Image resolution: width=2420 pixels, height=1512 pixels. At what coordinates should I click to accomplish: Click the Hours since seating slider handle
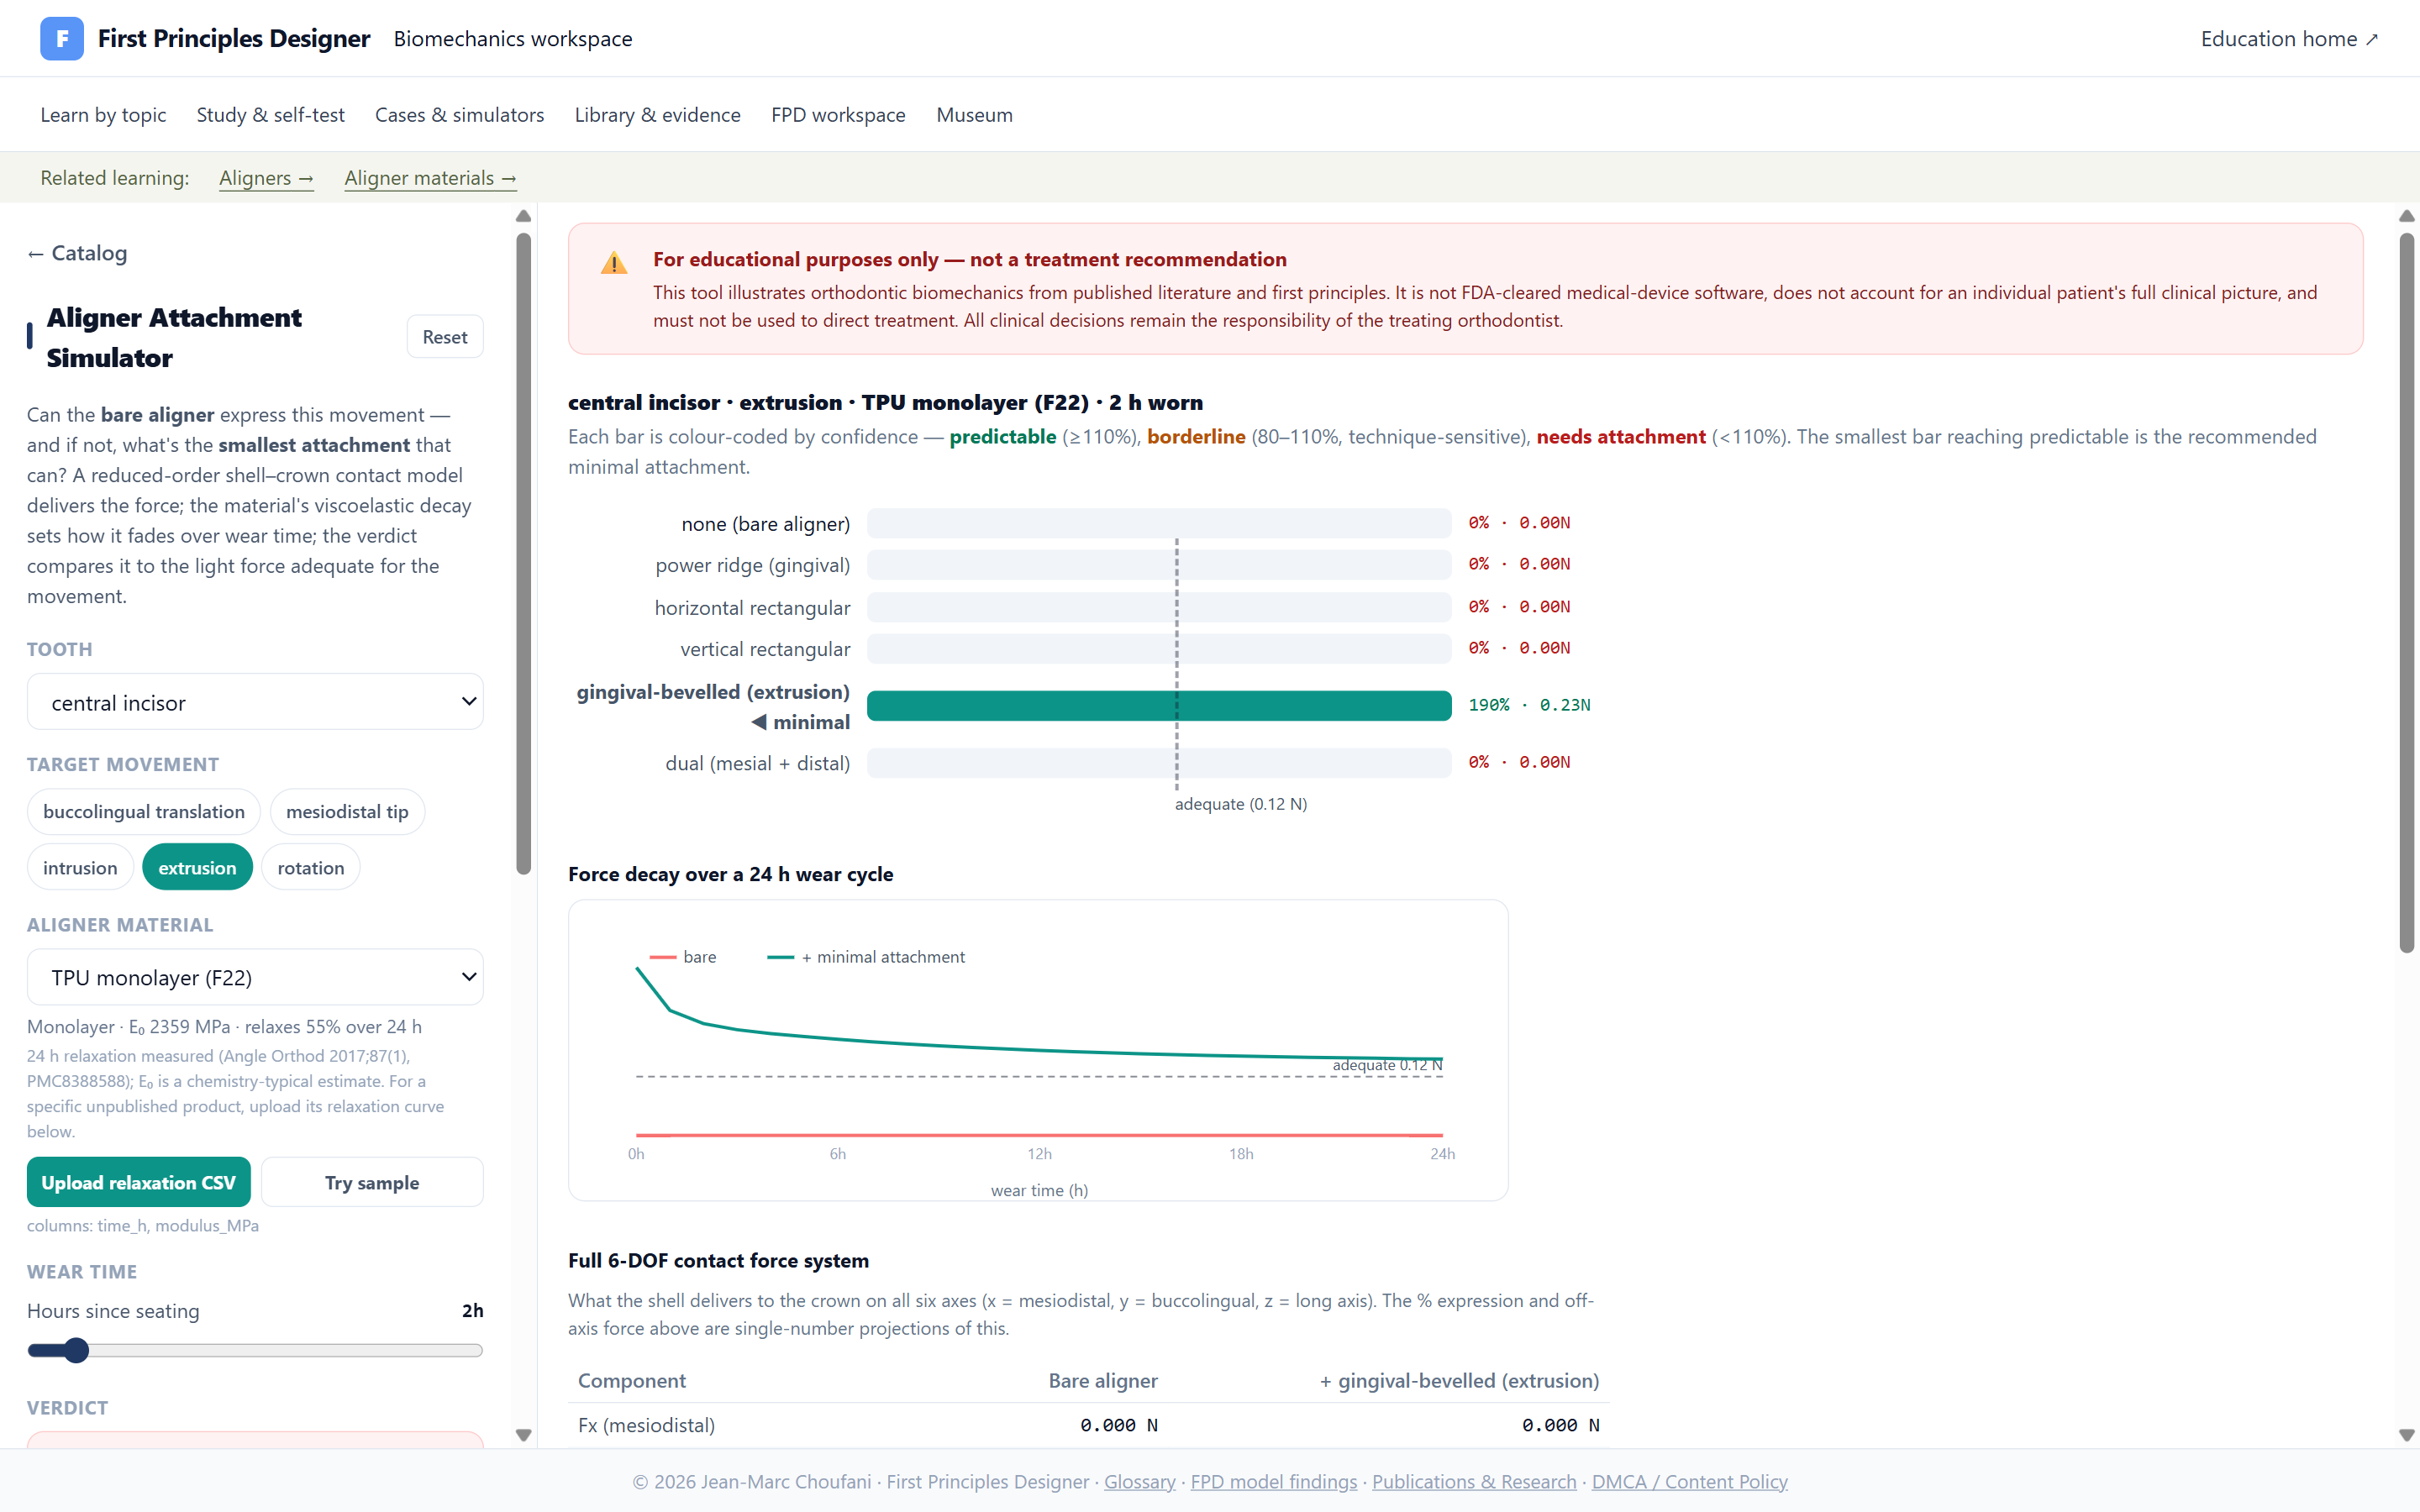tap(76, 1350)
